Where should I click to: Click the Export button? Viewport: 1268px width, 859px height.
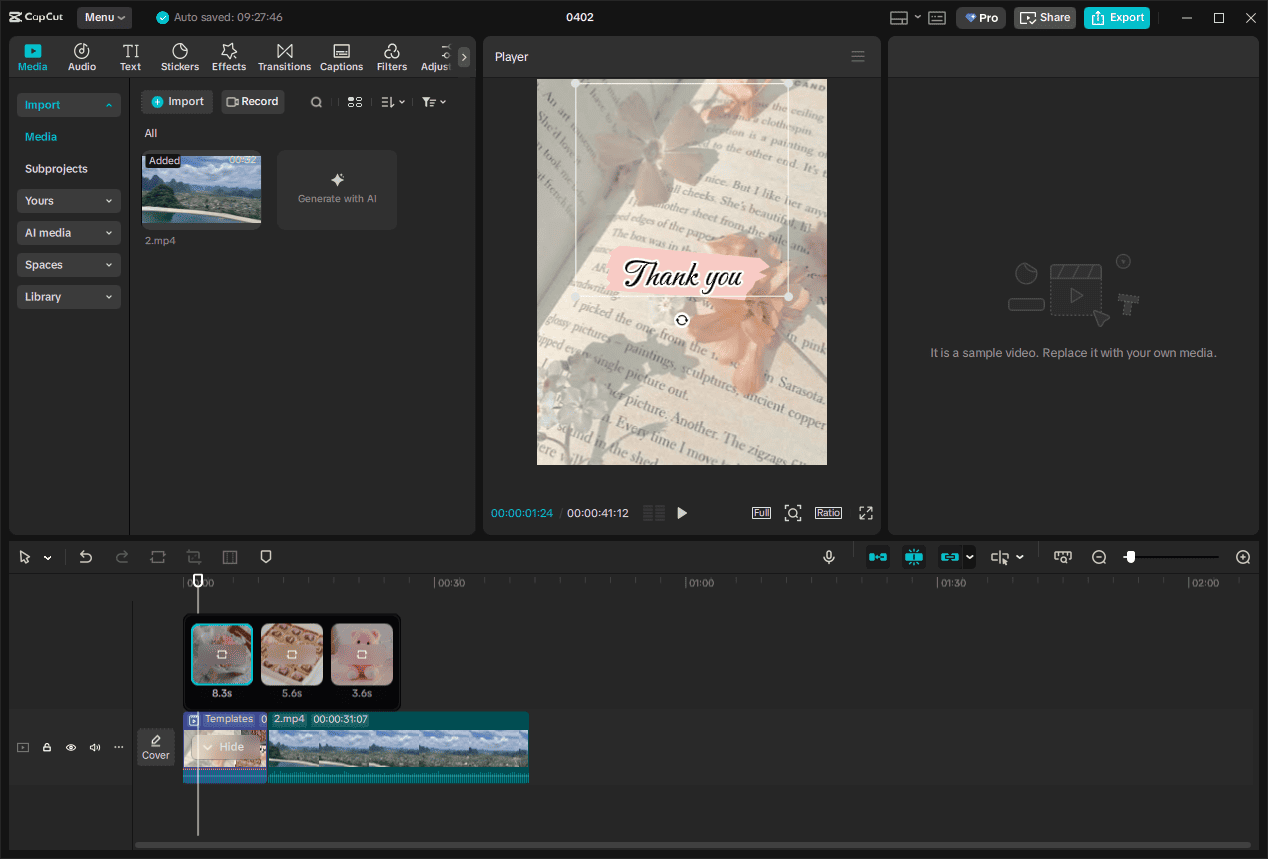point(1116,17)
